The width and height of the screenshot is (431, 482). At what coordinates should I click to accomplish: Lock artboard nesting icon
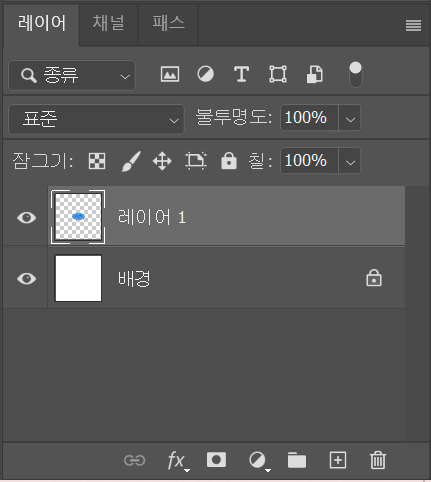(196, 161)
